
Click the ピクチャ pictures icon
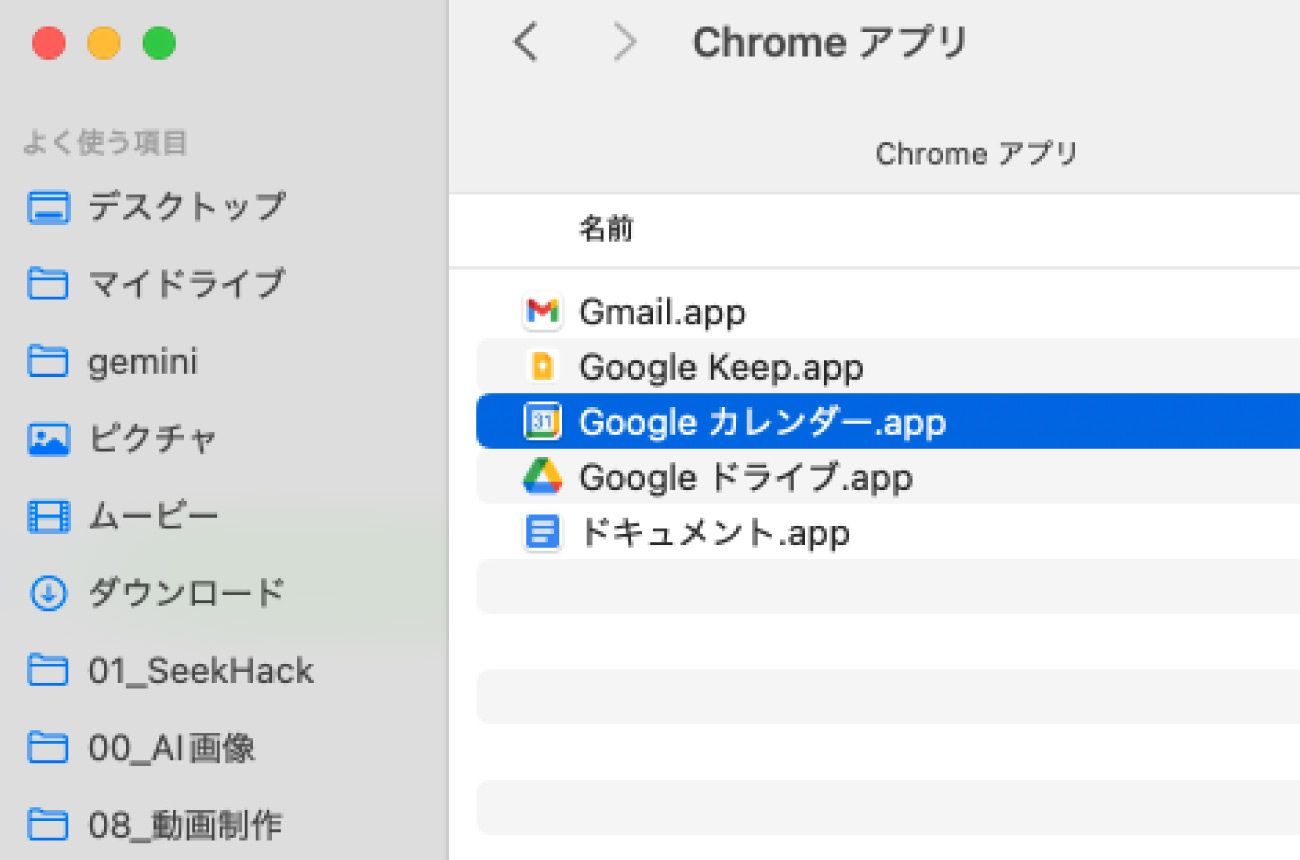click(x=49, y=439)
